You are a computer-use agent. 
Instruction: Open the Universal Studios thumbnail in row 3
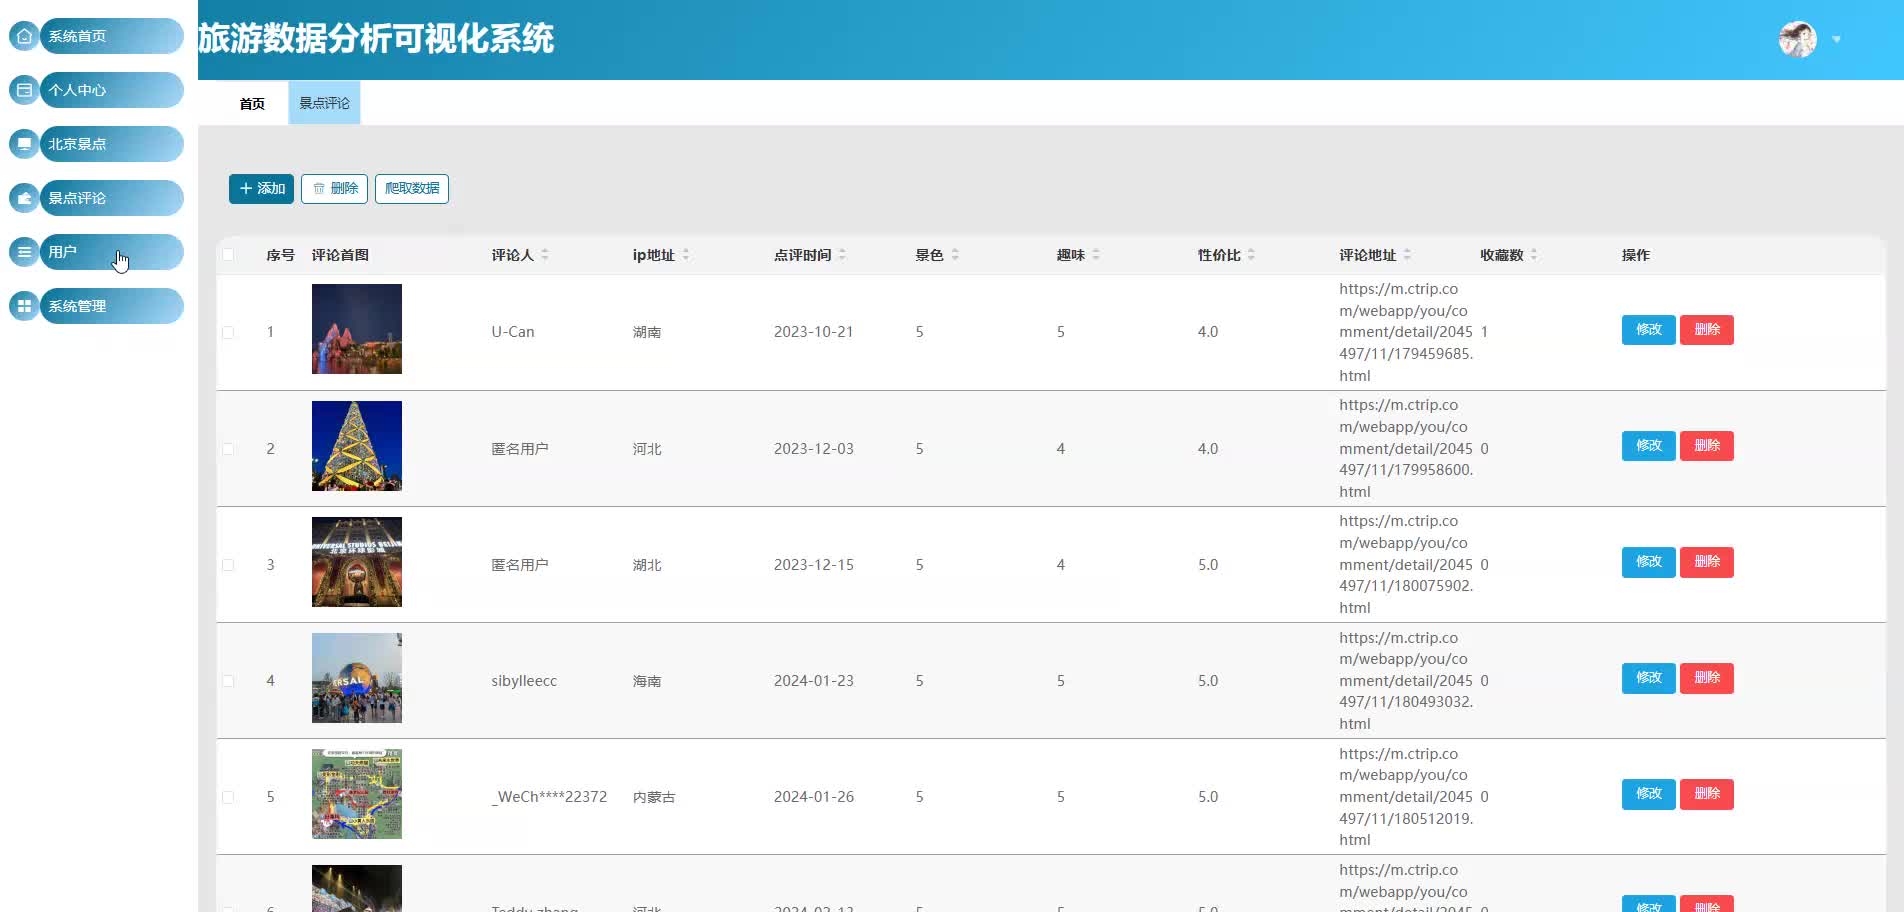pos(357,562)
